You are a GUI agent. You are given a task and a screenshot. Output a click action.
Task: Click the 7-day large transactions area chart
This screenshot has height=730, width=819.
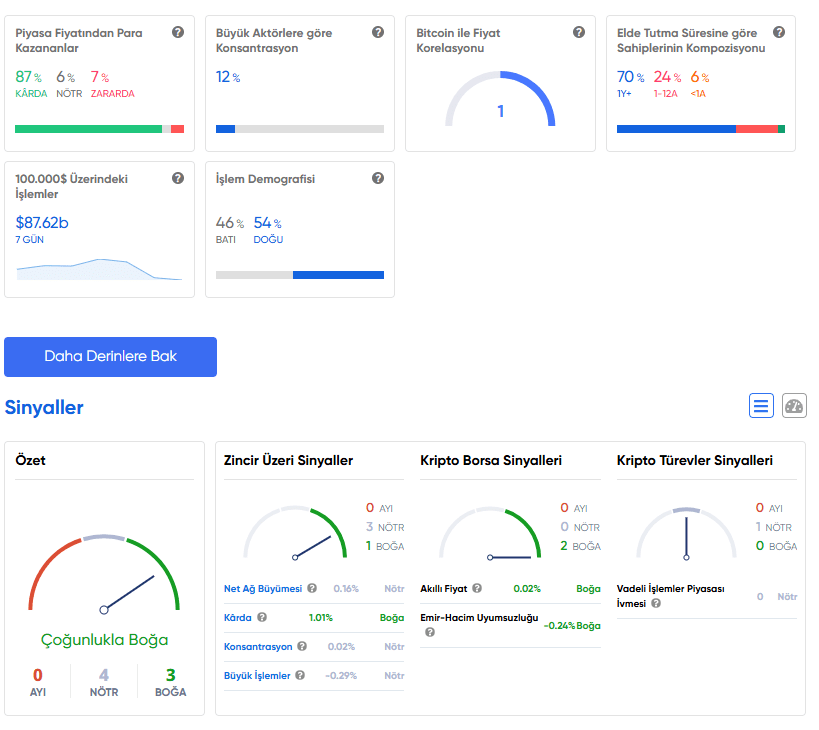98,269
